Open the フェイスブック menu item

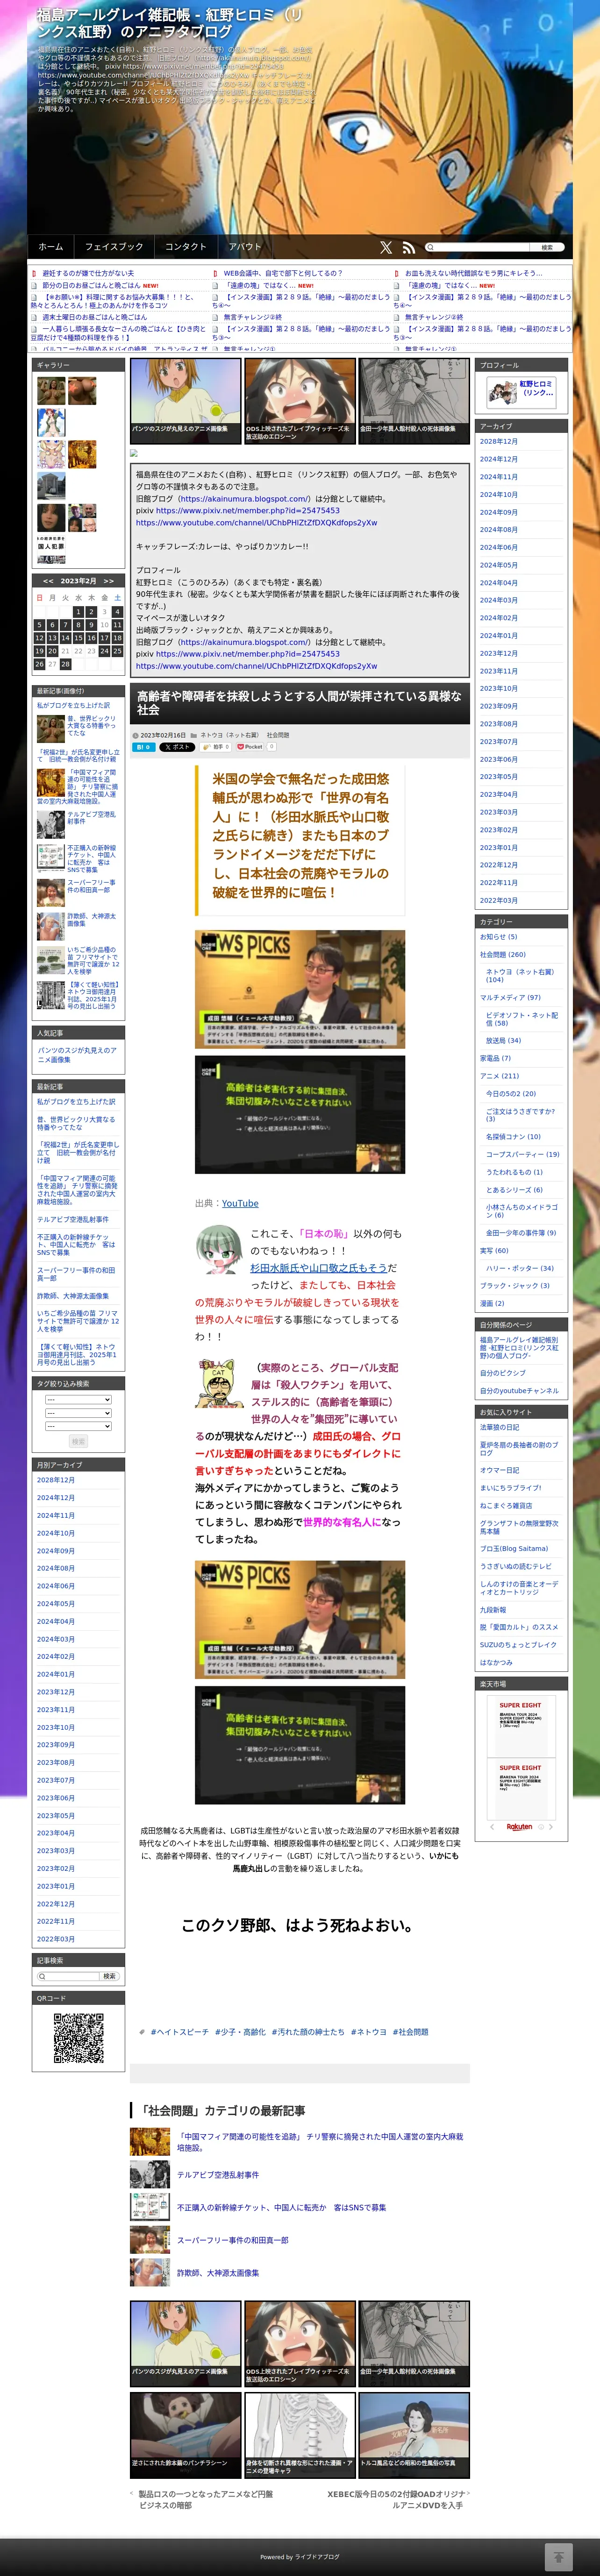[114, 247]
